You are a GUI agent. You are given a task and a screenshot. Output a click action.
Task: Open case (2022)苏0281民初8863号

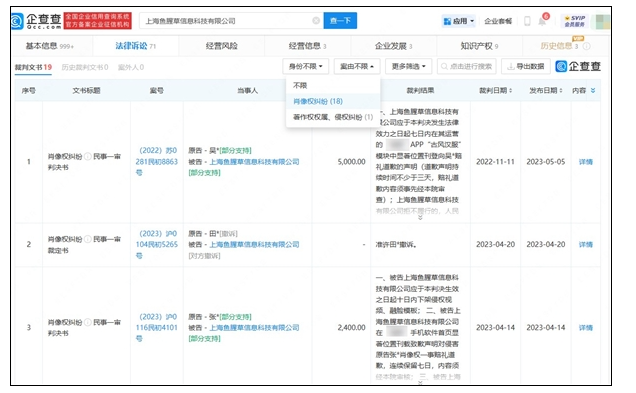[x=157, y=161]
